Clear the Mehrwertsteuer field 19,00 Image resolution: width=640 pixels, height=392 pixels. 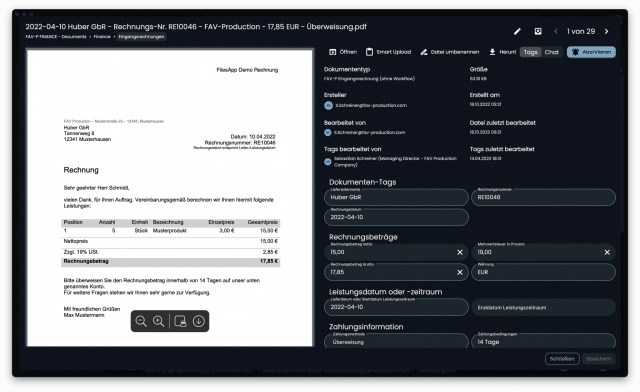[x=607, y=252]
